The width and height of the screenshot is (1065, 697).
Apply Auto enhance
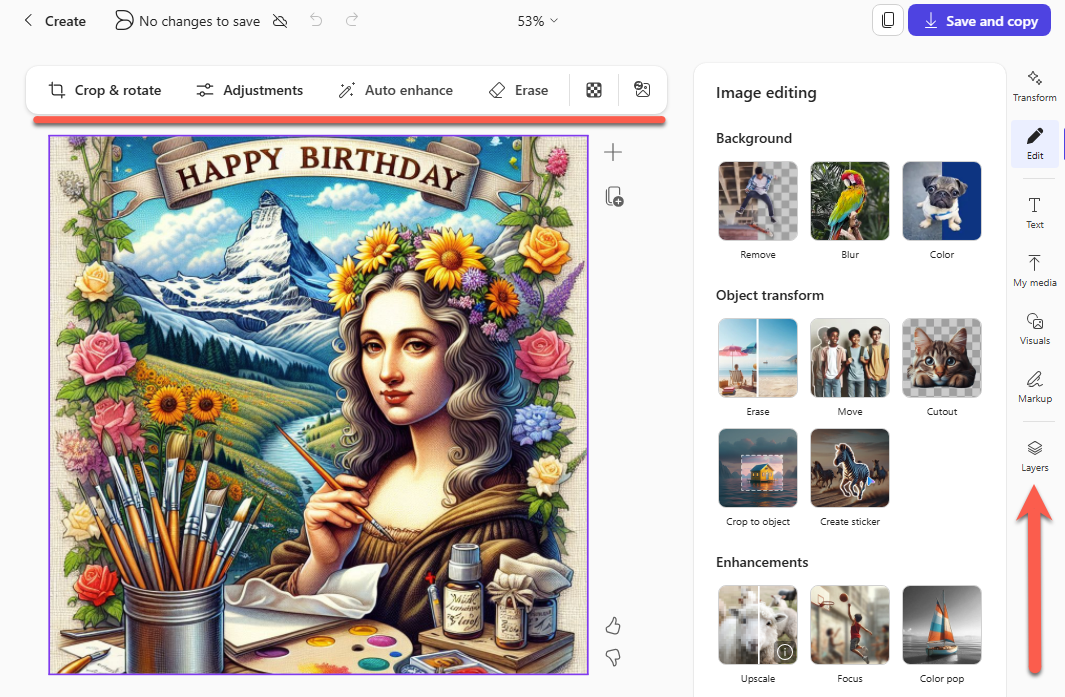tap(395, 90)
